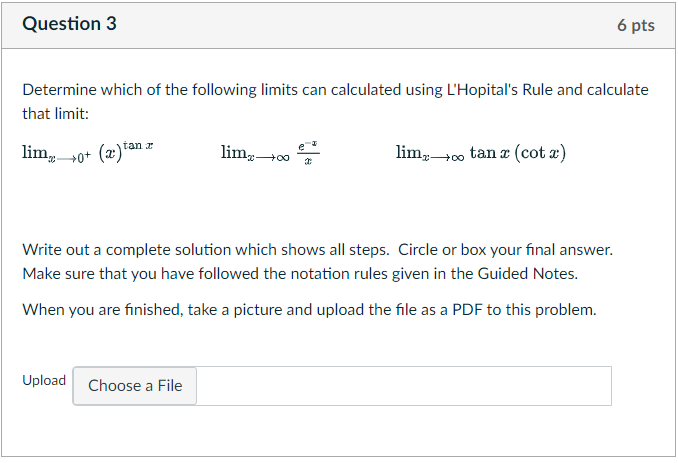Click the empty file name upload field
The image size is (678, 463).
pyautogui.click(x=403, y=386)
